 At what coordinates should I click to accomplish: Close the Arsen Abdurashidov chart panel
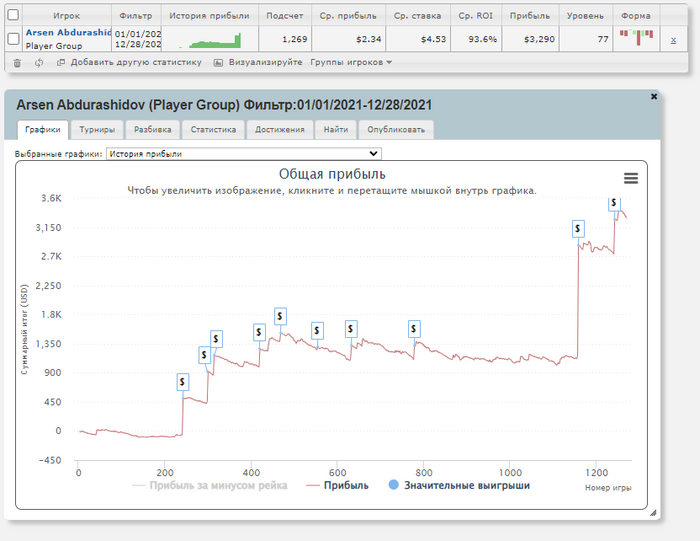pos(654,96)
